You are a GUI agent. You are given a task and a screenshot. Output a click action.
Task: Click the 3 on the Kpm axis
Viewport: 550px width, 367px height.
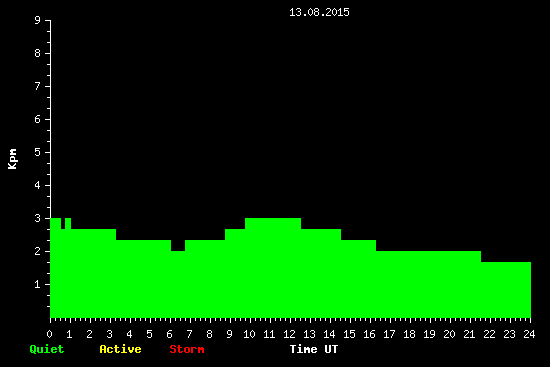(38, 218)
